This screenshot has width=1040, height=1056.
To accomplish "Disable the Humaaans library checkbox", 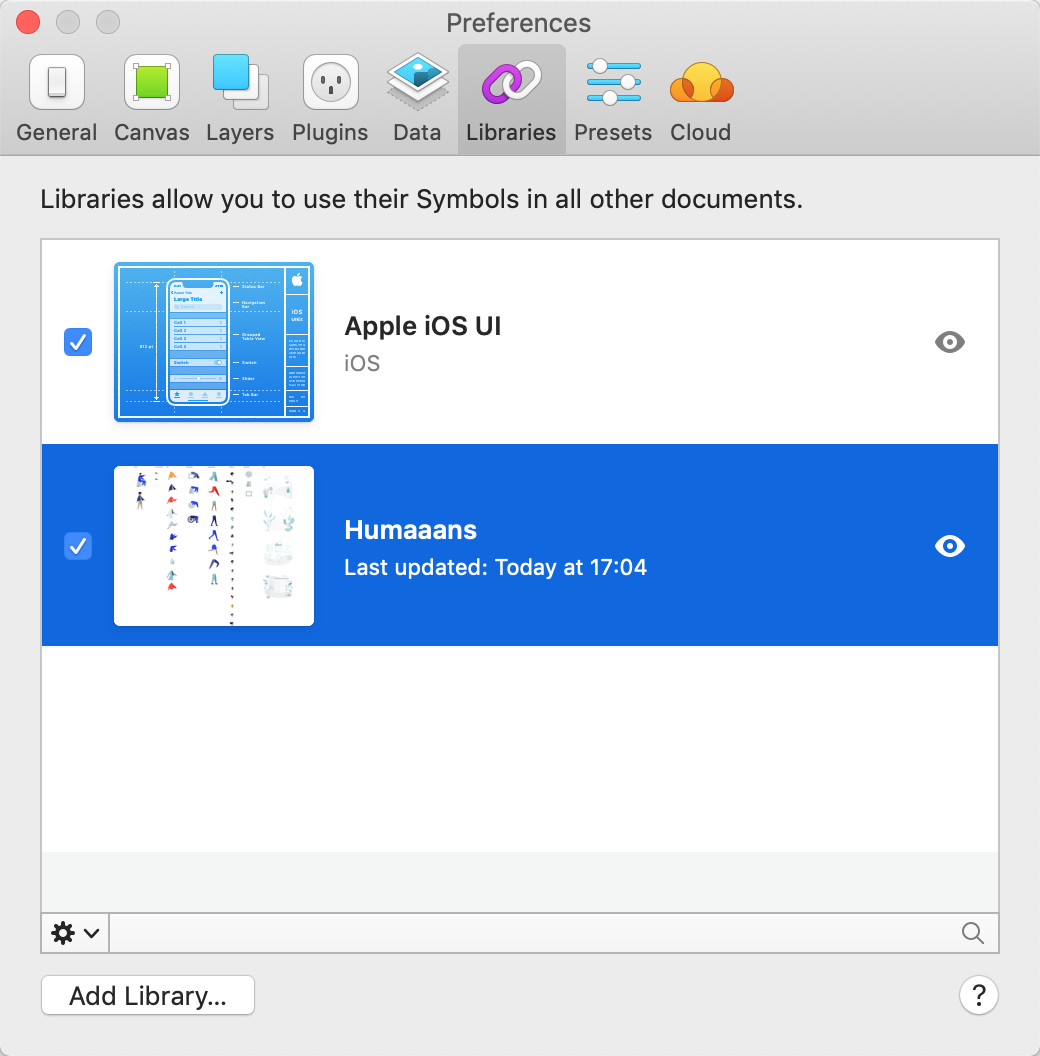I will tap(78, 546).
